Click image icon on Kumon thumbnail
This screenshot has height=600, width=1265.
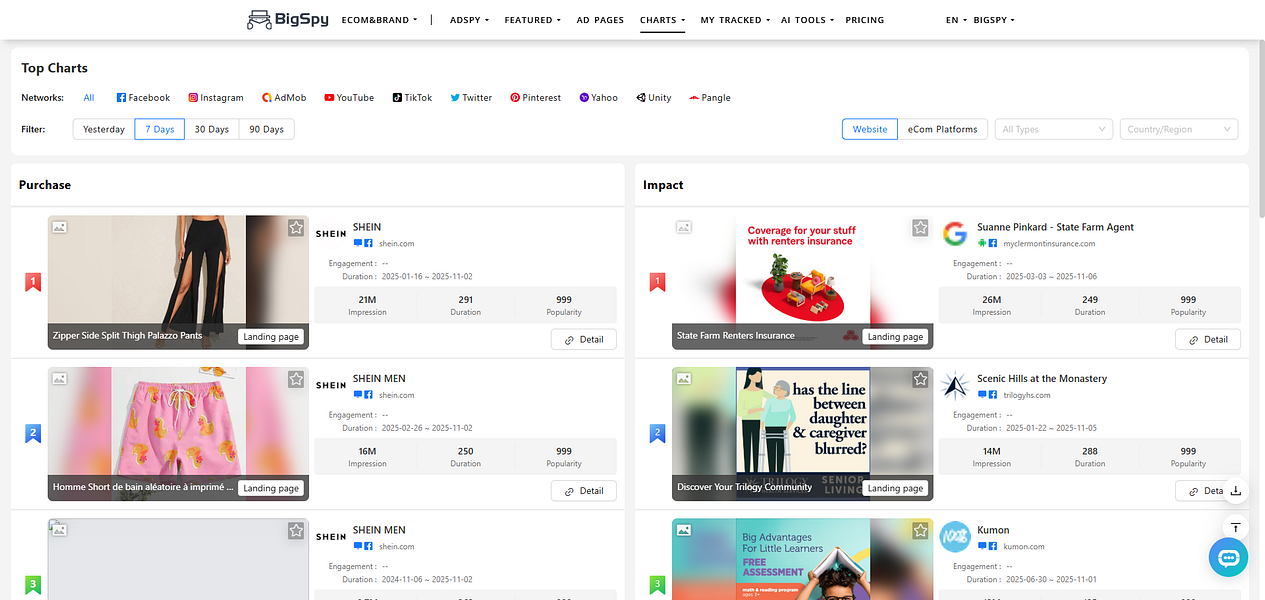pos(684,531)
